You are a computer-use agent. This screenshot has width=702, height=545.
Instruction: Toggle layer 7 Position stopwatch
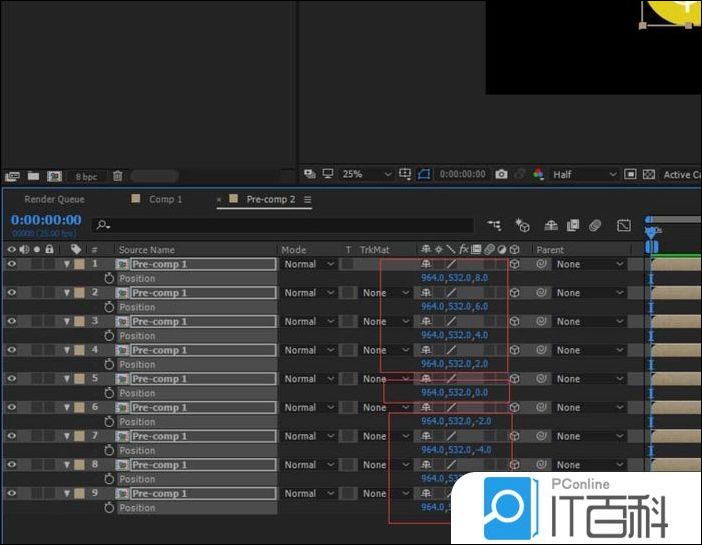coord(109,450)
